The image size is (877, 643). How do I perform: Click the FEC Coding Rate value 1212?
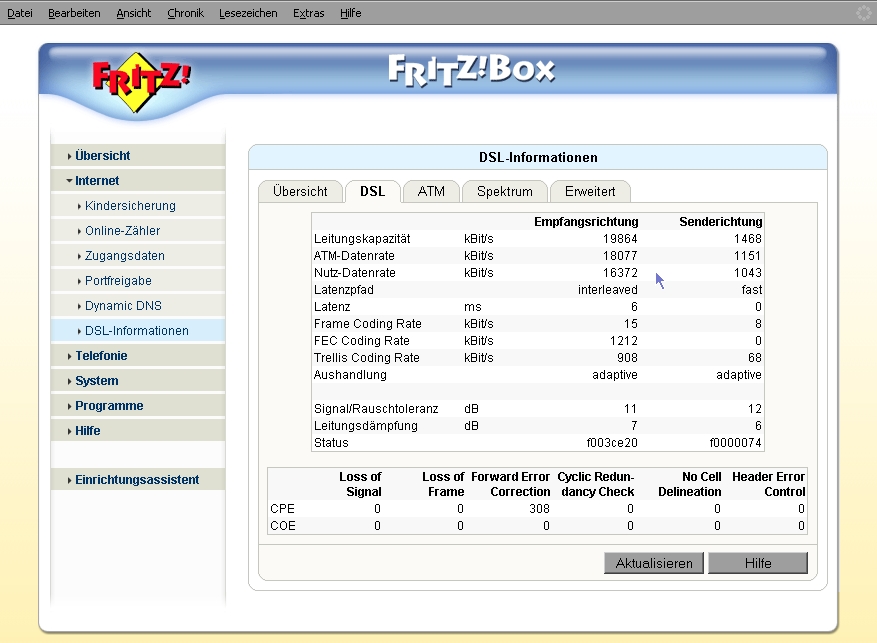point(624,341)
